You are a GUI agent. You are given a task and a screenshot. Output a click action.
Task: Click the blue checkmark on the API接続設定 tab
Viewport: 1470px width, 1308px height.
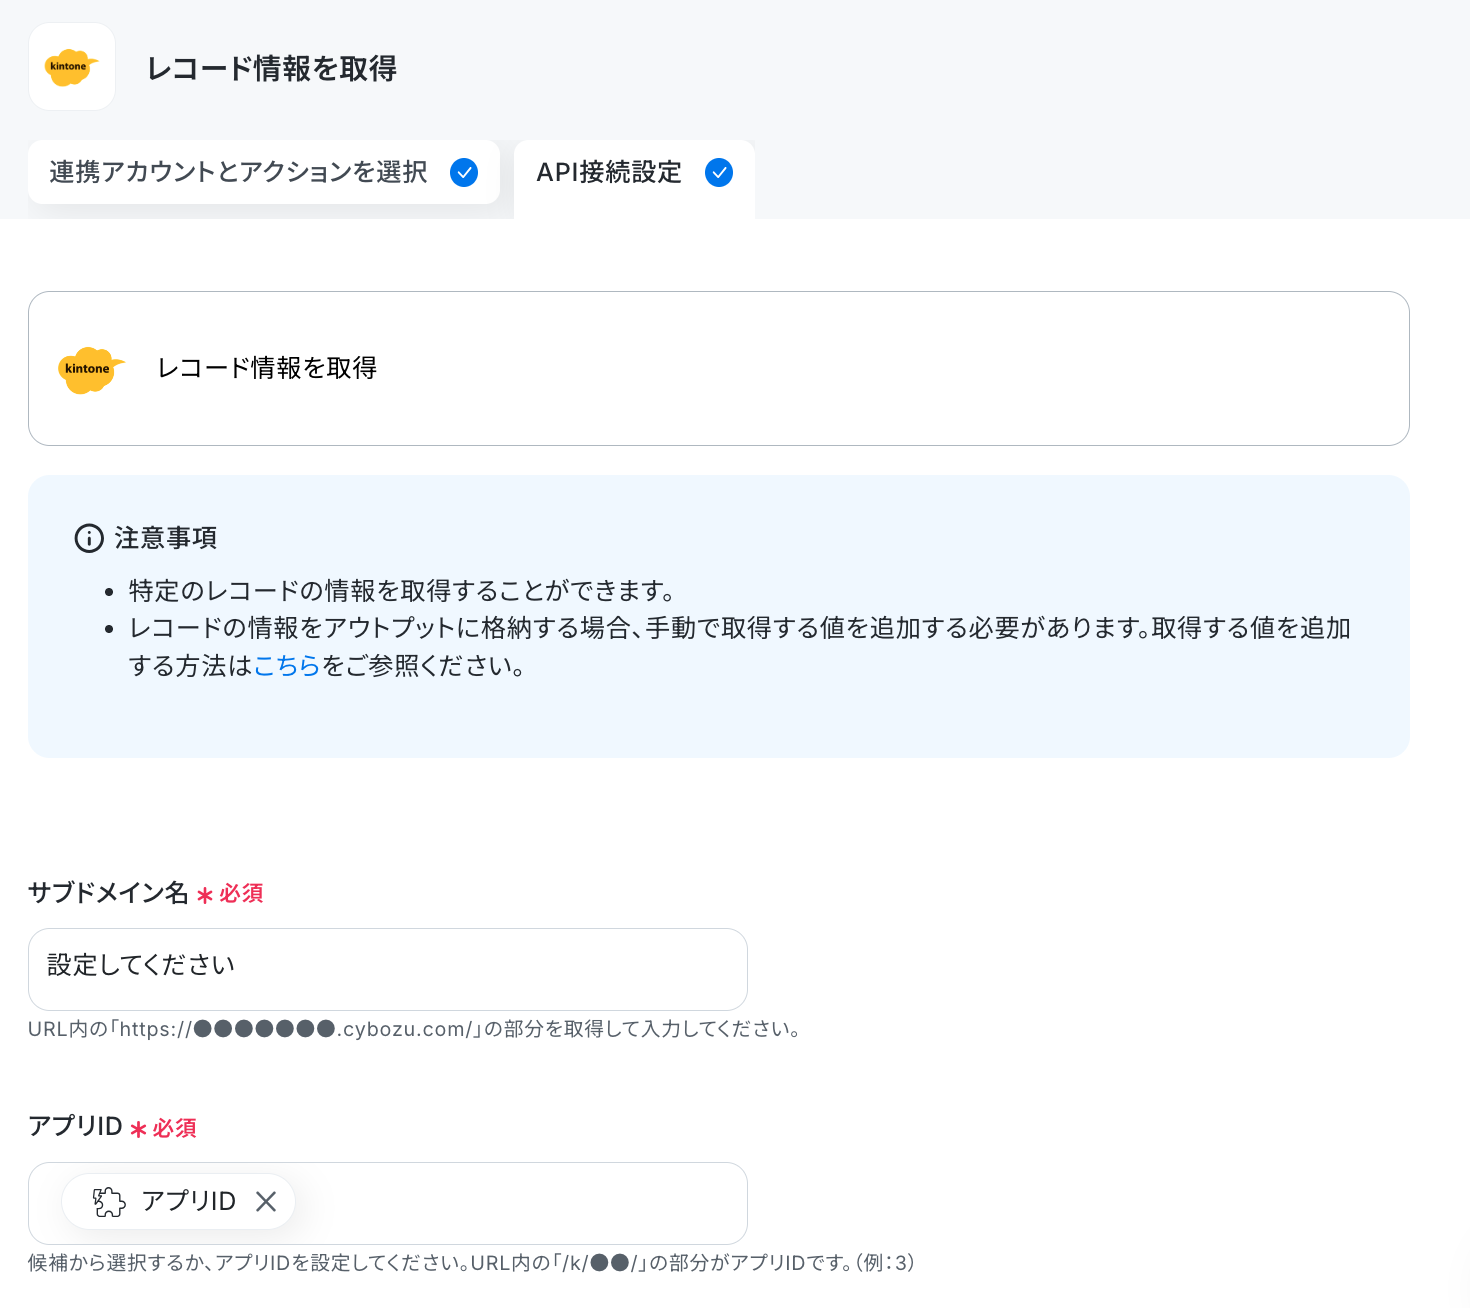(719, 172)
